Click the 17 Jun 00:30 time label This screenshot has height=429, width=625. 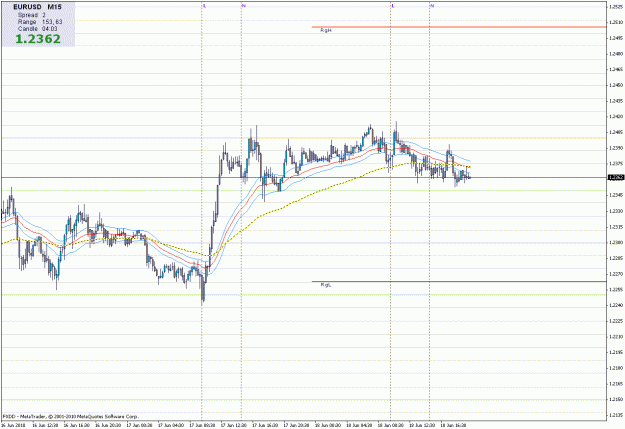pos(139,425)
